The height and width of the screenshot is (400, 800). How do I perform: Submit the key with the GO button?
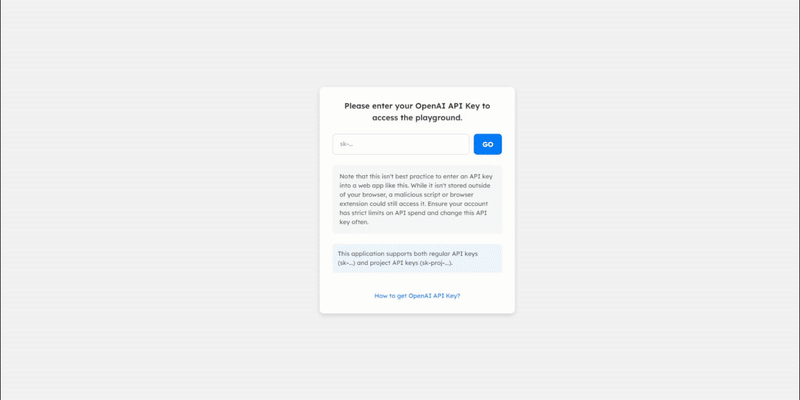pos(487,144)
